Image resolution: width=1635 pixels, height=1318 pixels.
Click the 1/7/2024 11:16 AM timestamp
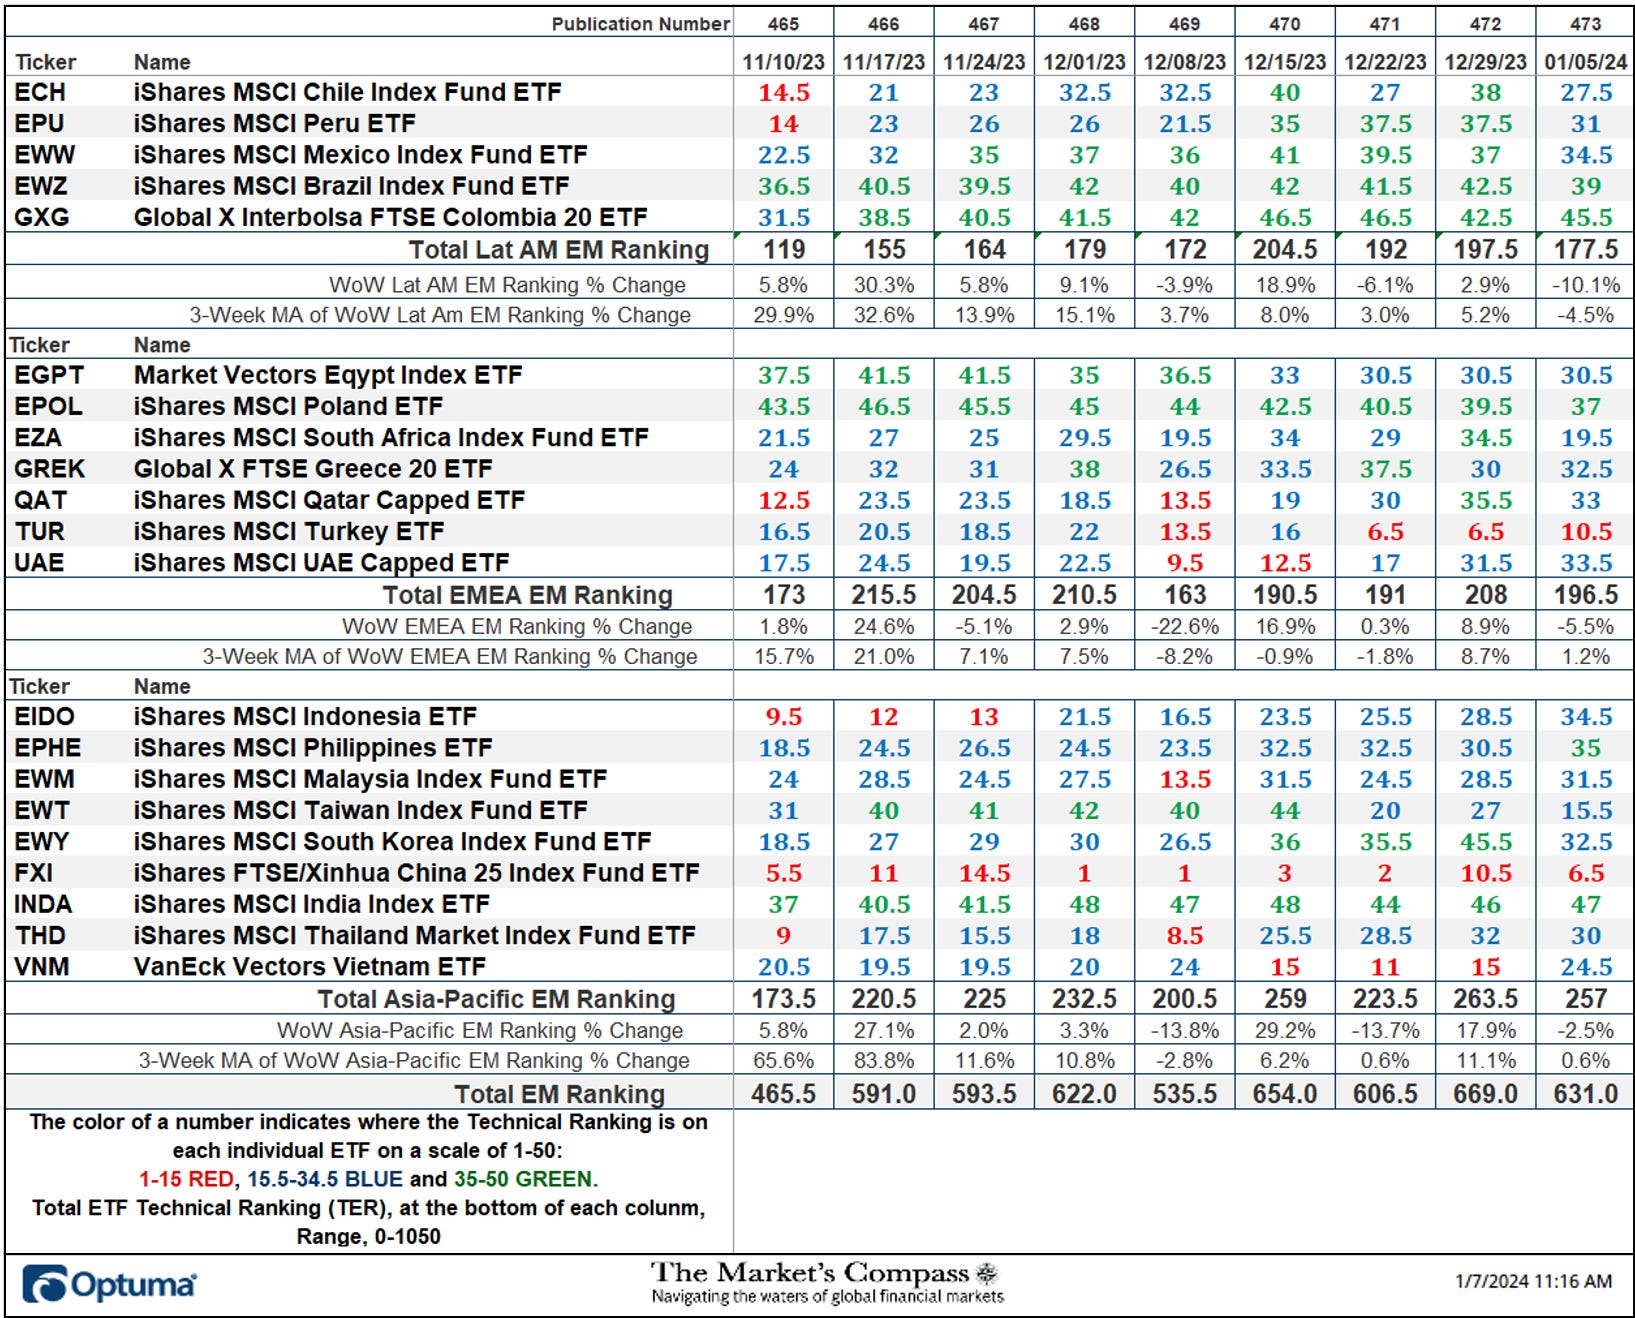[x=1534, y=1281]
